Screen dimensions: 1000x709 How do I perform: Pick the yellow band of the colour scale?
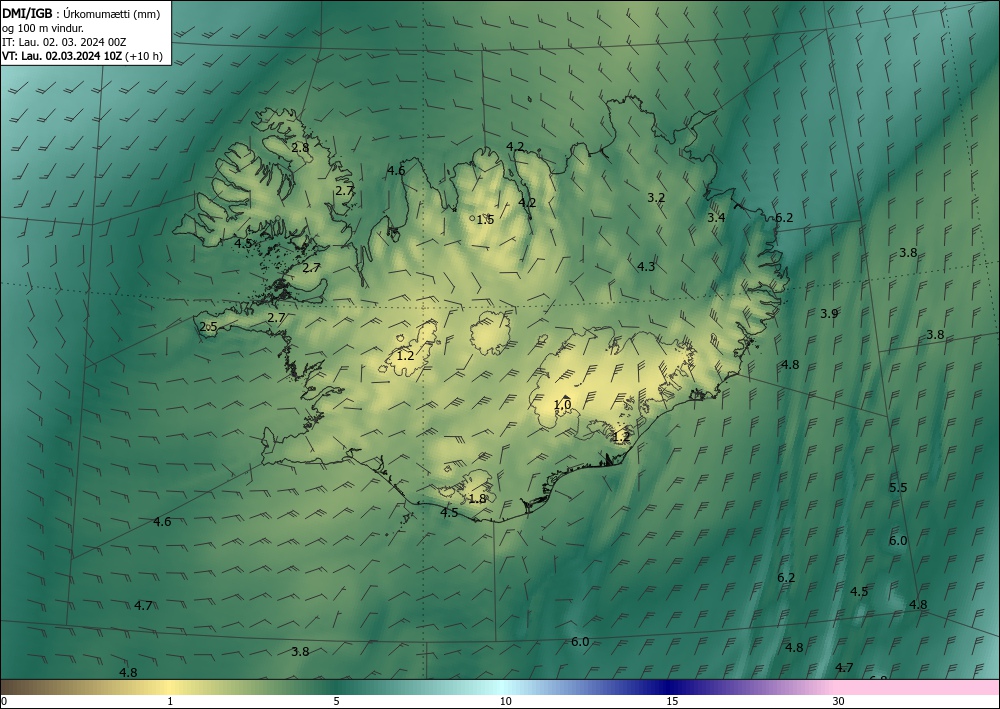[170, 687]
